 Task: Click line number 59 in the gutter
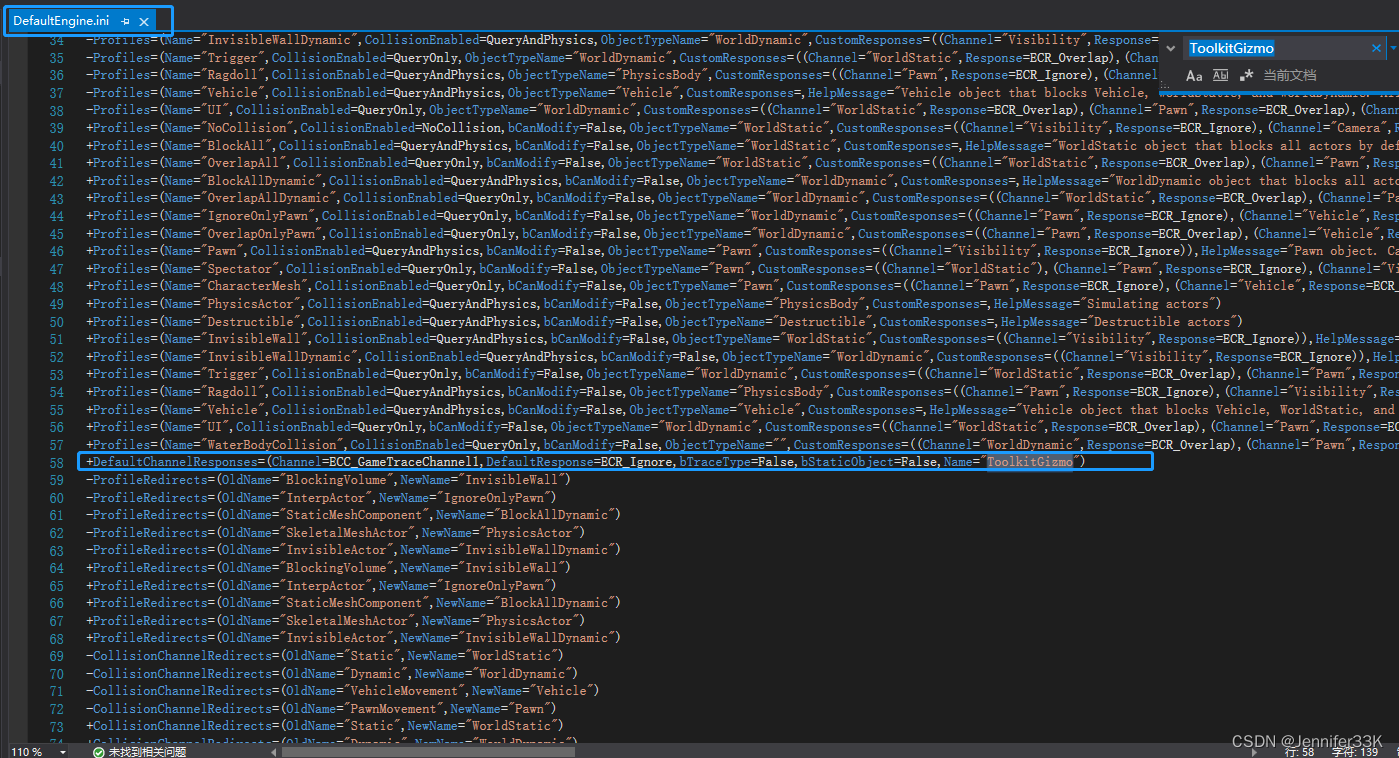pyautogui.click(x=56, y=480)
